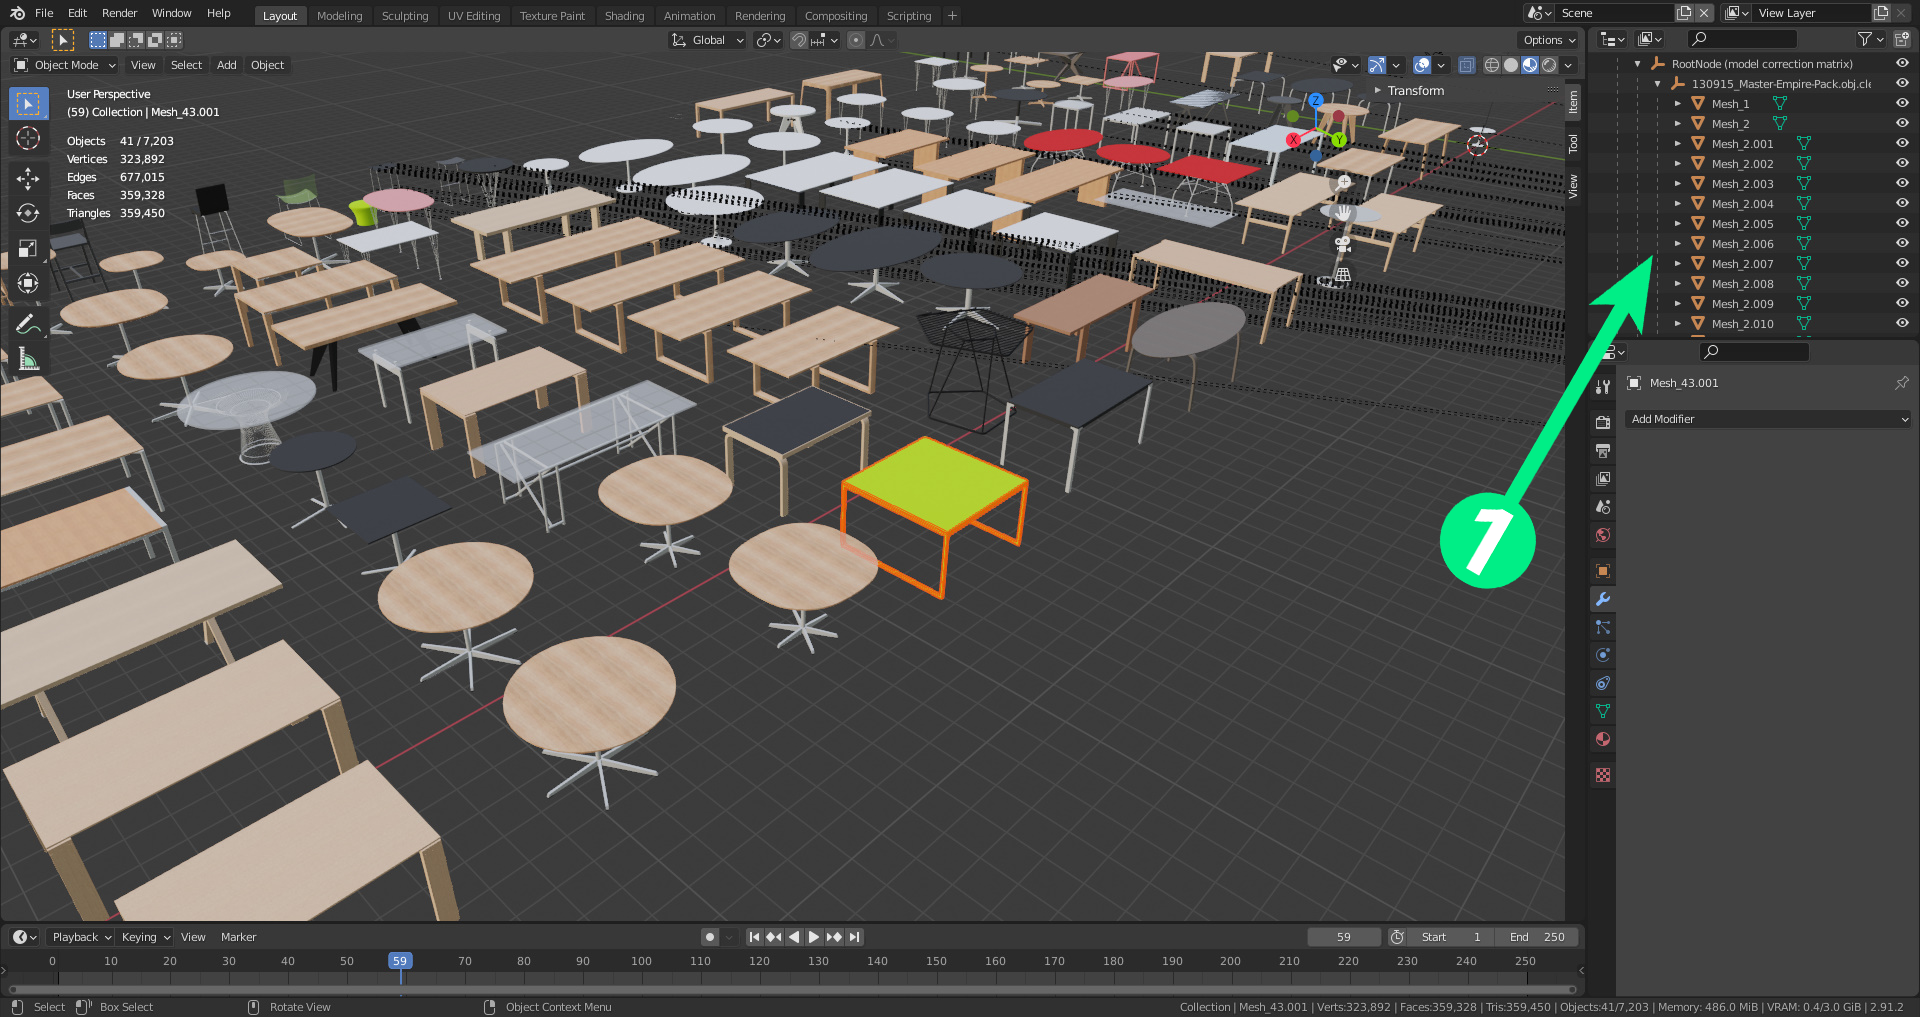Hide Mesh_2.005 using its eye icon
This screenshot has width=1920, height=1017.
click(x=1902, y=223)
